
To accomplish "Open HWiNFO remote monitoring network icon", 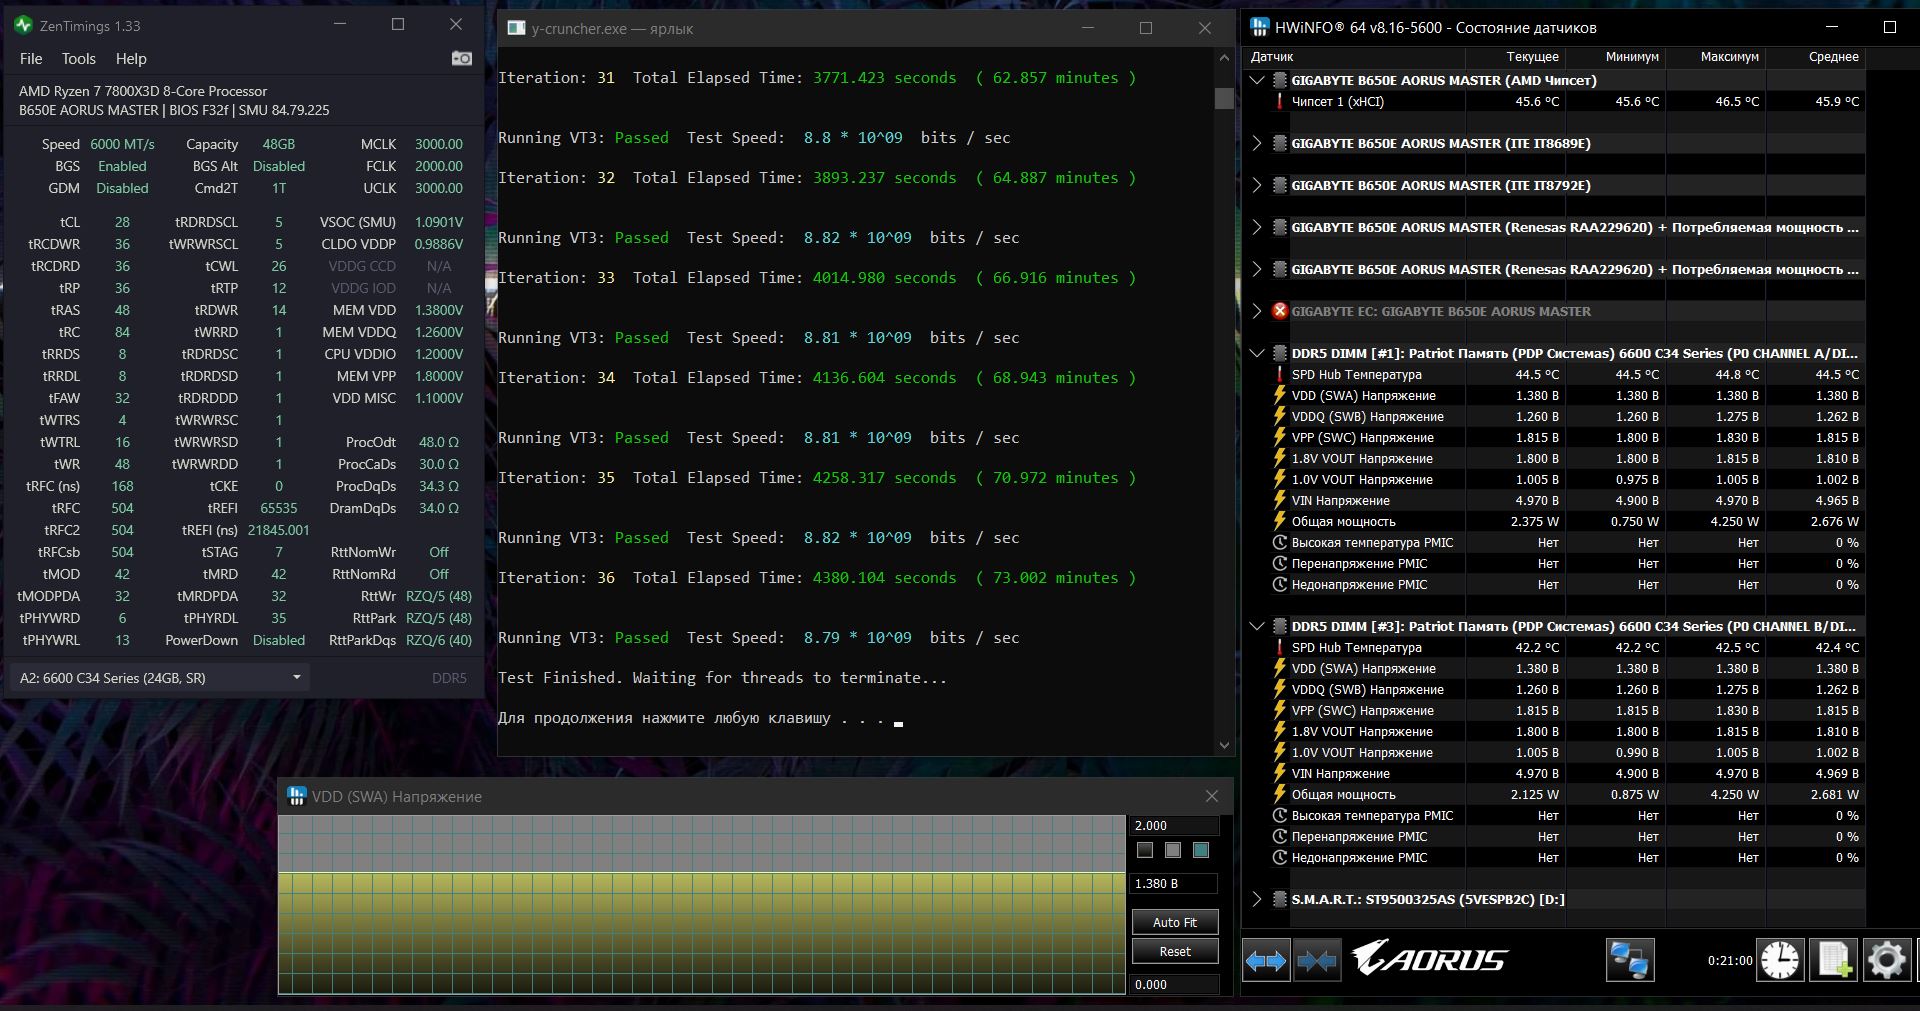I will pyautogui.click(x=1630, y=961).
